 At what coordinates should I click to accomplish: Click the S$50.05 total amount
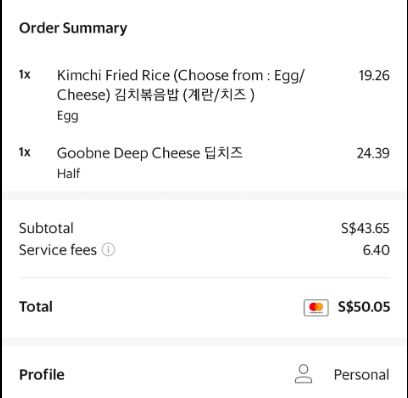coord(364,307)
